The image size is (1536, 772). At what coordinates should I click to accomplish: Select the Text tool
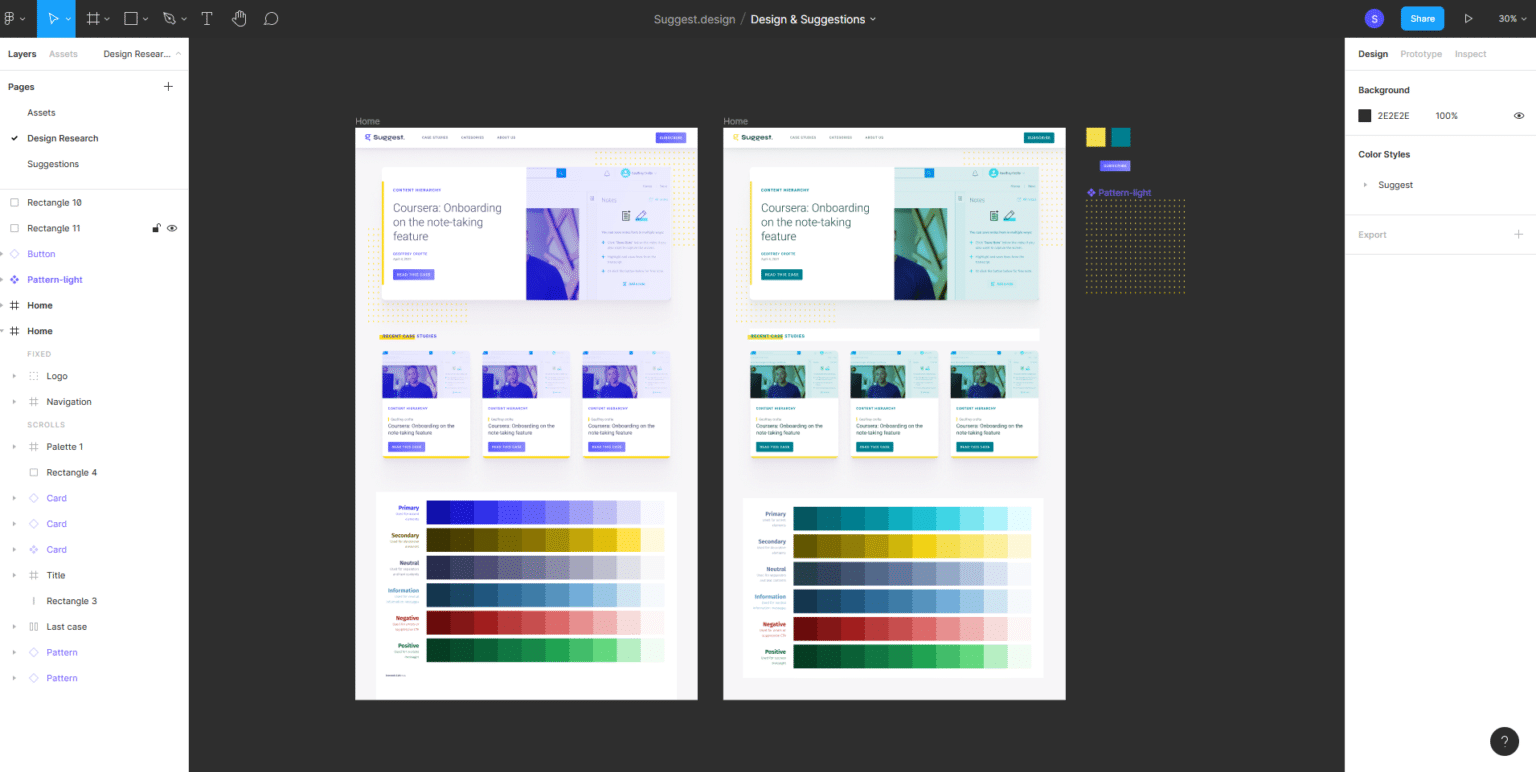(x=207, y=19)
